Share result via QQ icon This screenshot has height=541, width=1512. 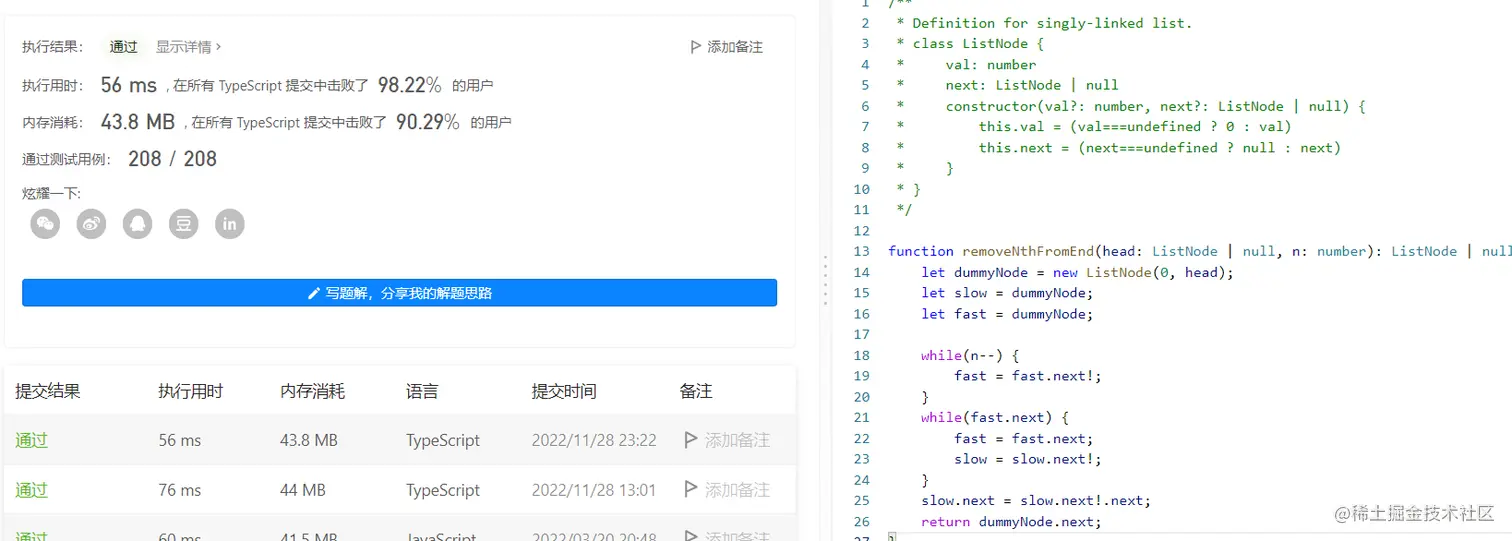[138, 224]
